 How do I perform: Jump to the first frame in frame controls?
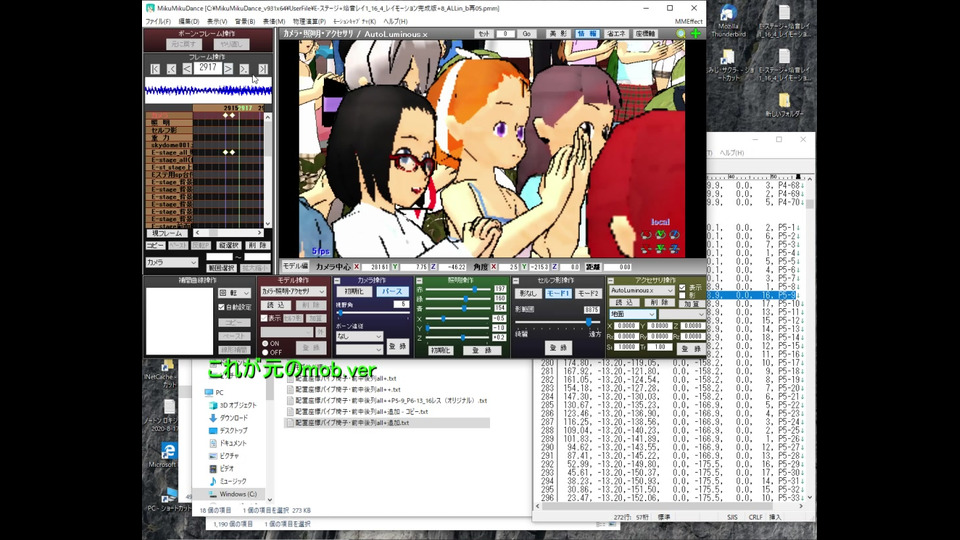point(155,69)
